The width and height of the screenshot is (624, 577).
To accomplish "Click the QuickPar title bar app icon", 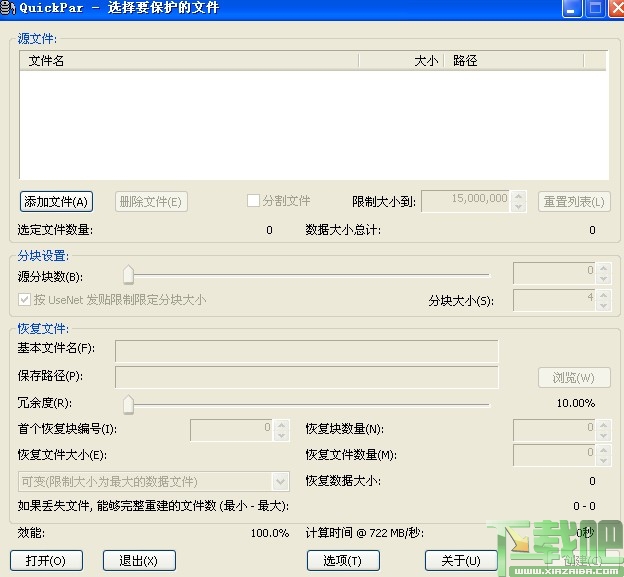I will [7, 8].
